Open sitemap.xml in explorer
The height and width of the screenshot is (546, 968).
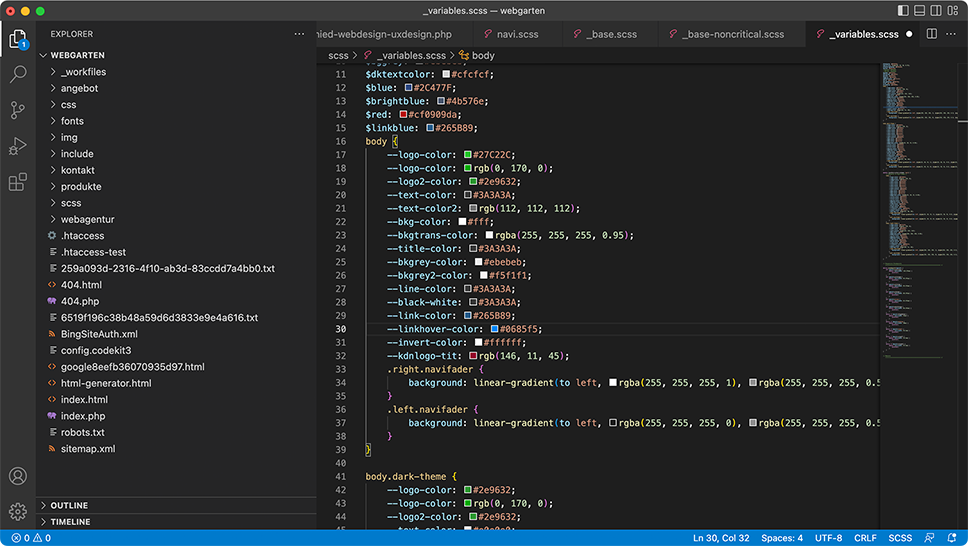(x=176, y=448)
